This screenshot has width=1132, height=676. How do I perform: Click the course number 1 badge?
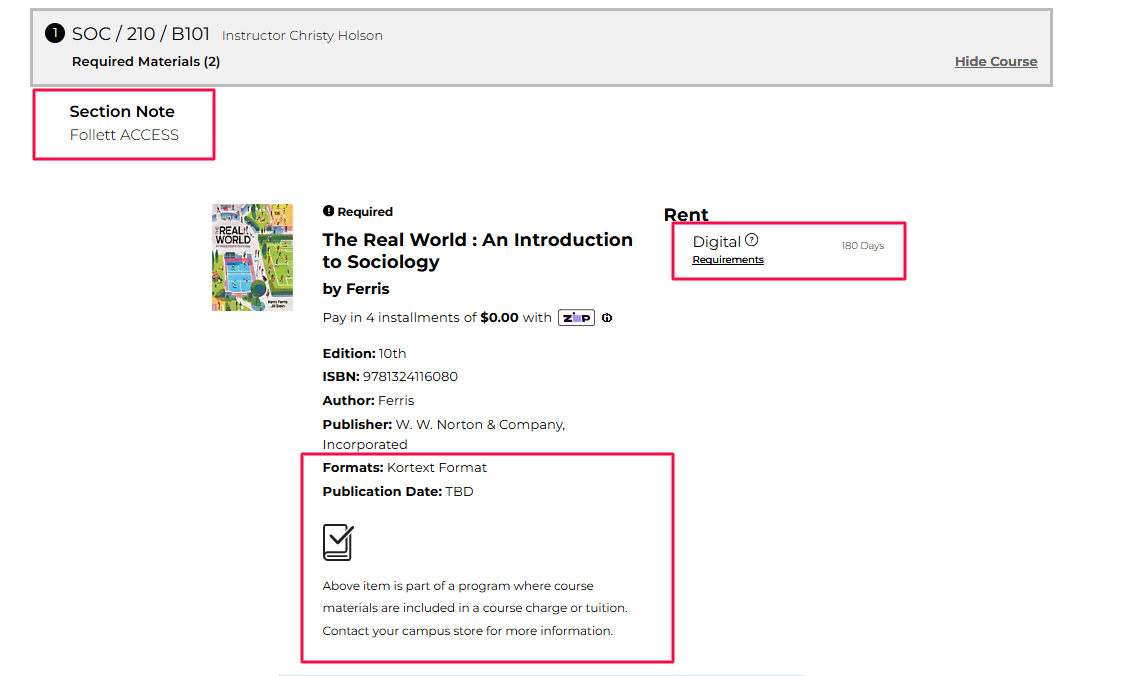pos(55,33)
